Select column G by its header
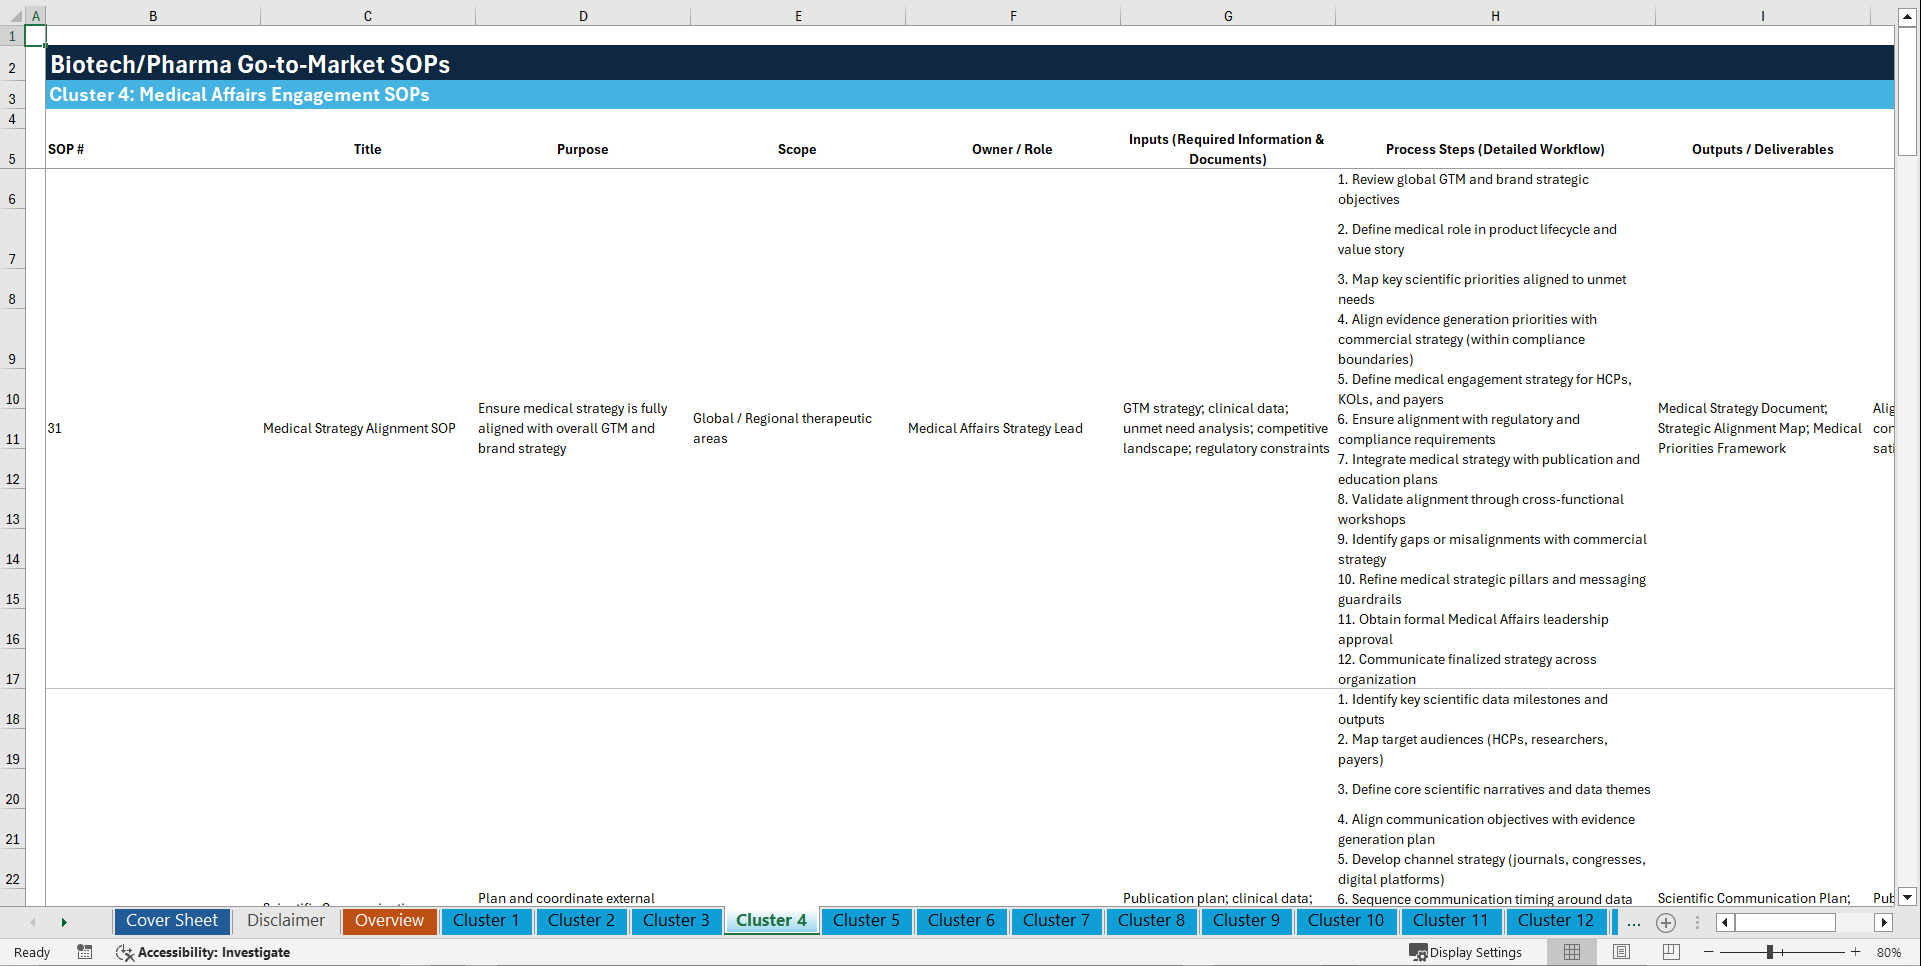This screenshot has height=966, width=1921. click(x=1227, y=15)
